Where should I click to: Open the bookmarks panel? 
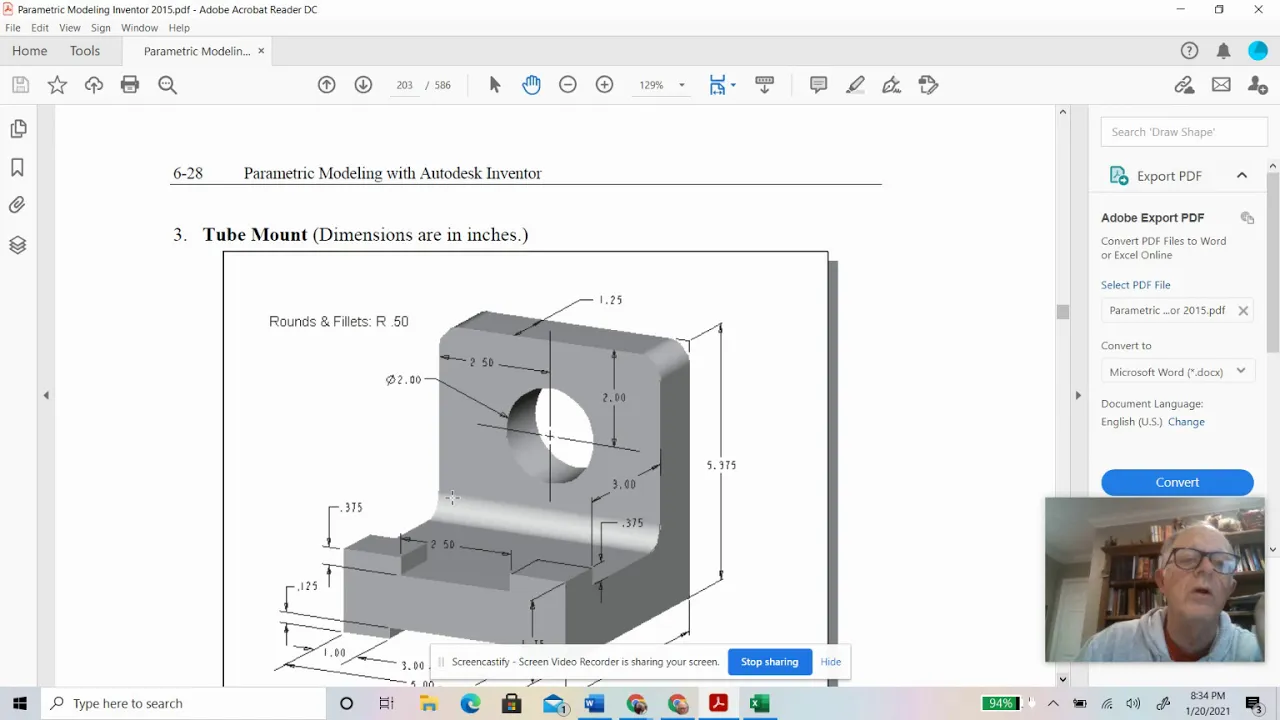pos(17,167)
